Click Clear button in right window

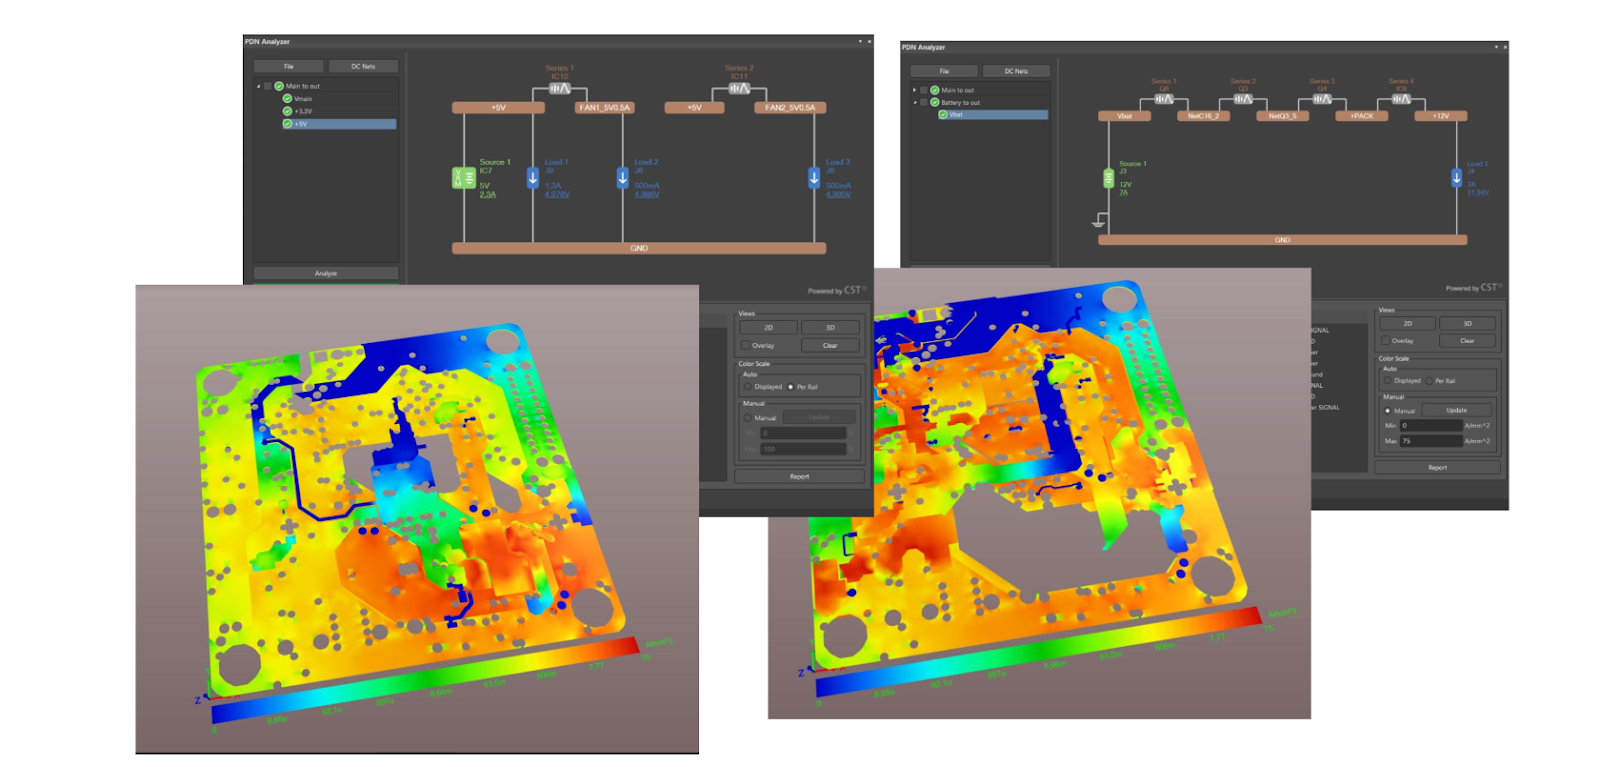click(1467, 340)
